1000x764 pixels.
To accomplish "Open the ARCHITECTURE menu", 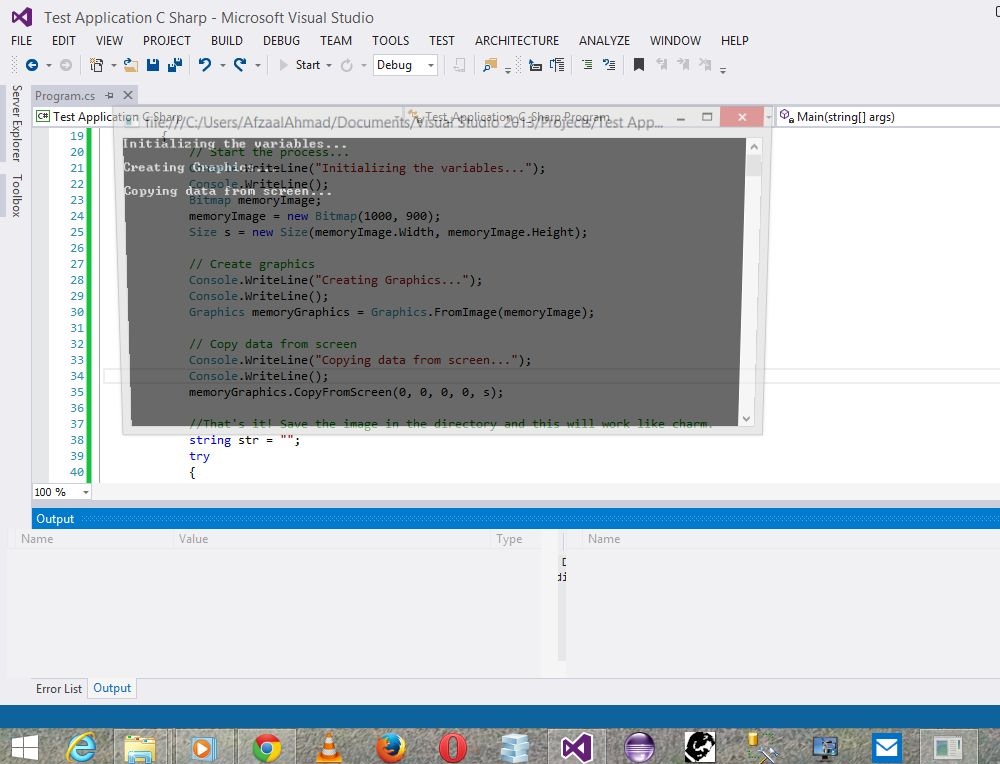I will tap(517, 41).
